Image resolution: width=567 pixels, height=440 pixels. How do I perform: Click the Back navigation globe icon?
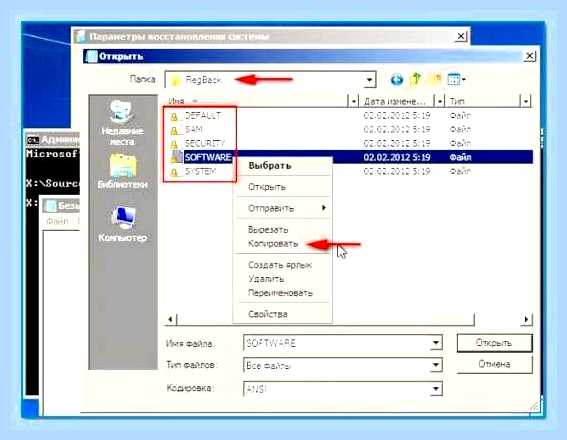(x=397, y=79)
